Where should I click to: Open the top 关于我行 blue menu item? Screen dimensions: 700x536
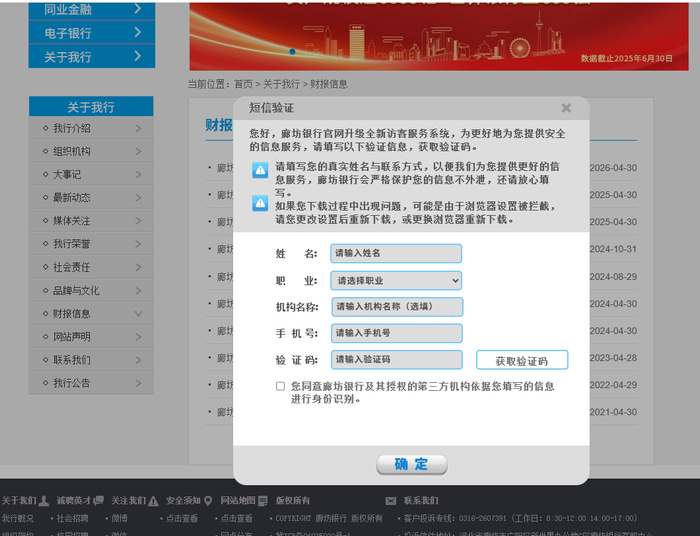(x=92, y=57)
